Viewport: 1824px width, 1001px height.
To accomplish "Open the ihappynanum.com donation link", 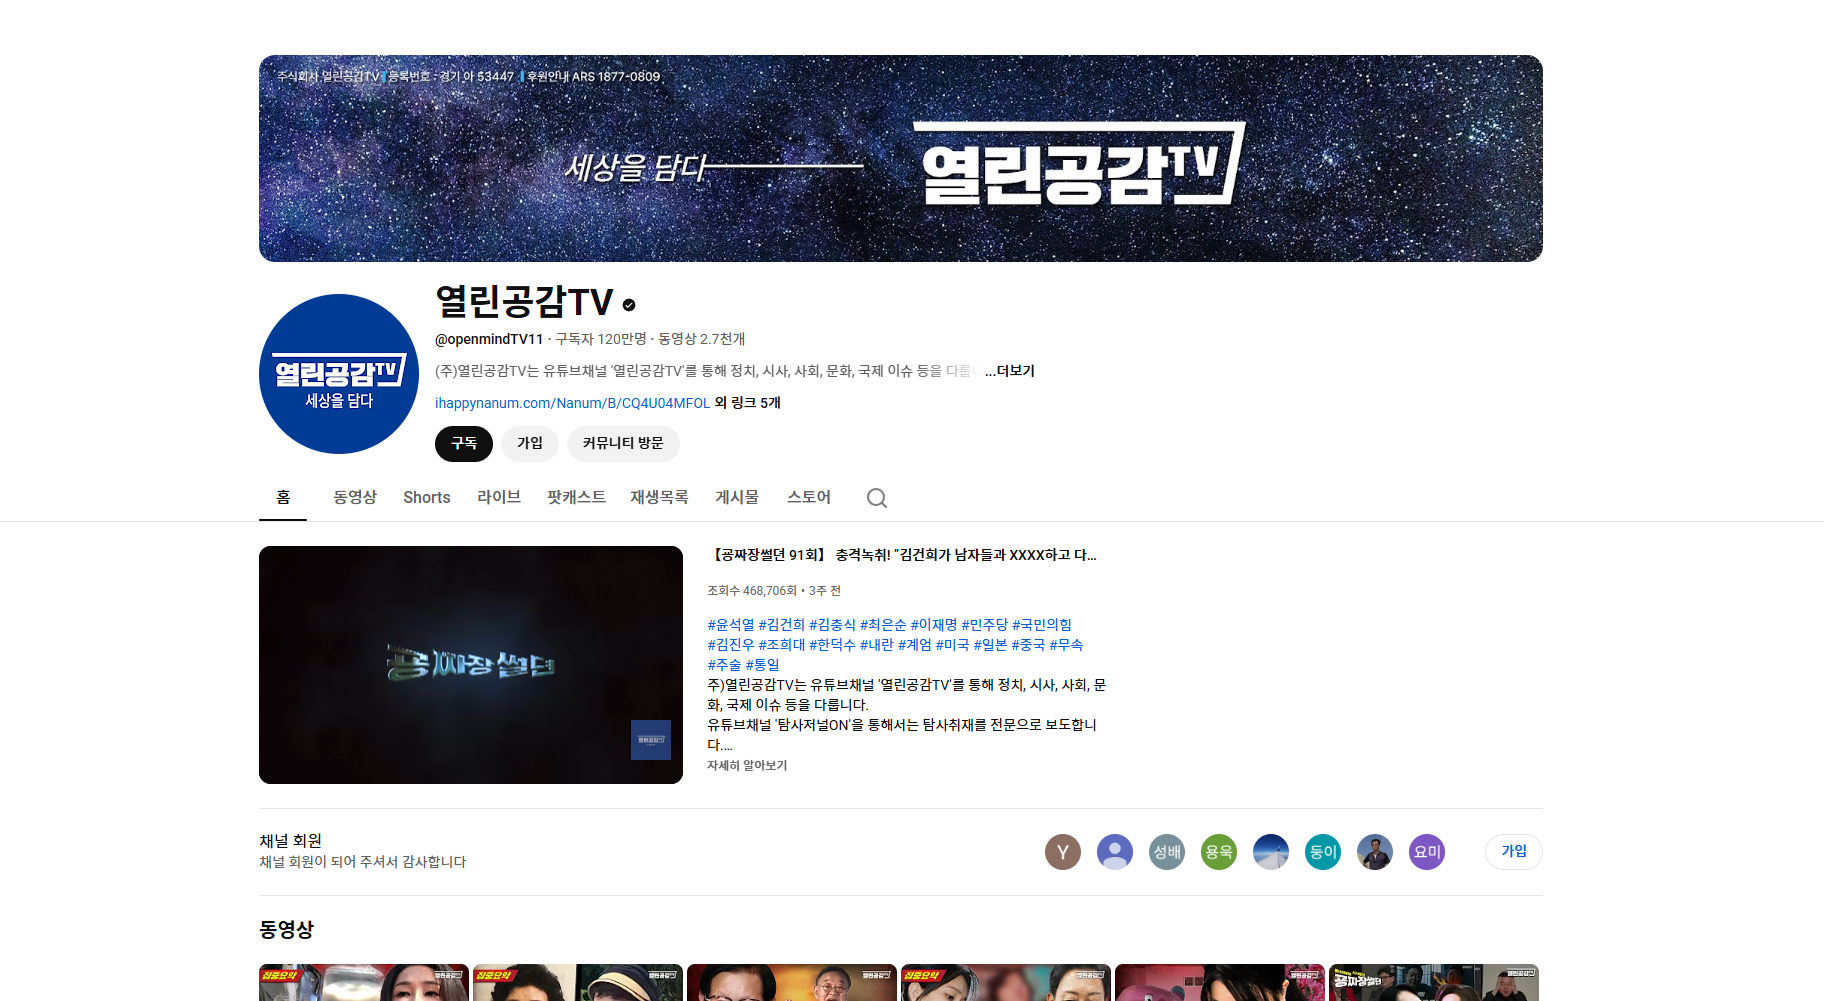I will [572, 403].
